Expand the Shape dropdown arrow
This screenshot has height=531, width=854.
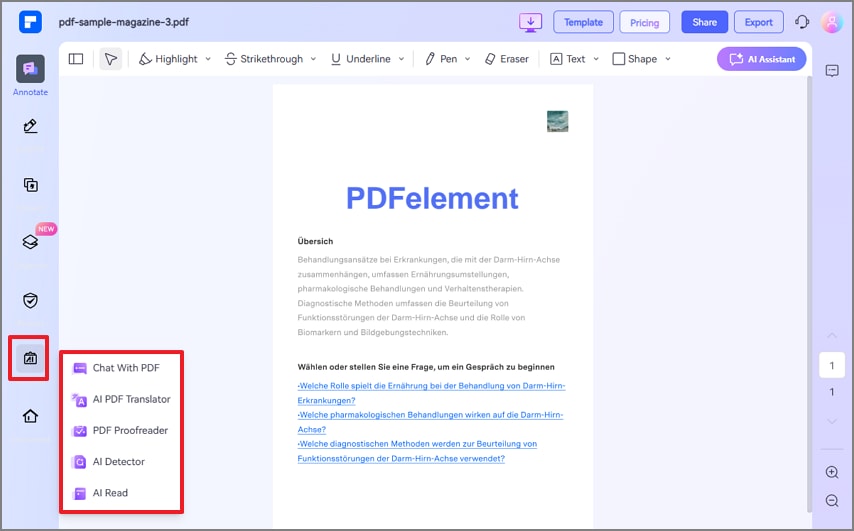[x=668, y=59]
